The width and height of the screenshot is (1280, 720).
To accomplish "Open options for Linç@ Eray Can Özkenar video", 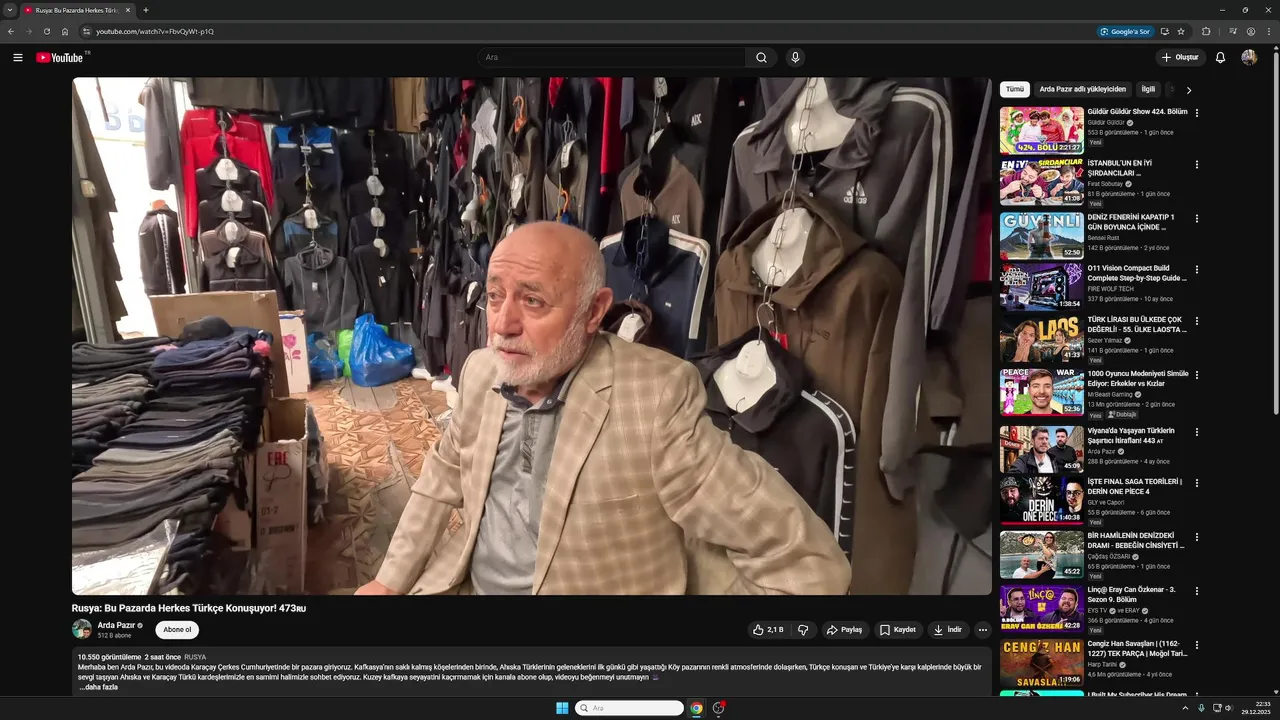I will (1196, 590).
